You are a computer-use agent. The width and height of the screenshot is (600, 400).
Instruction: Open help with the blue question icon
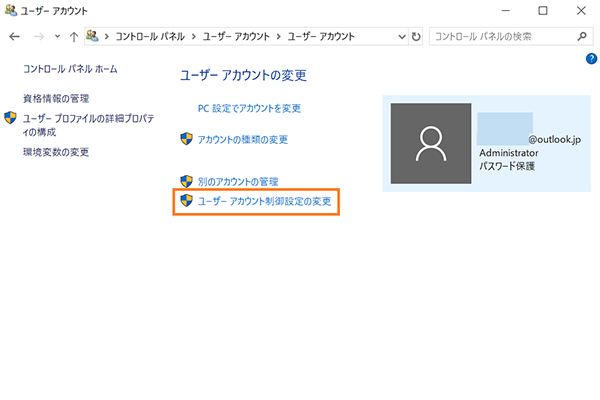click(x=591, y=59)
